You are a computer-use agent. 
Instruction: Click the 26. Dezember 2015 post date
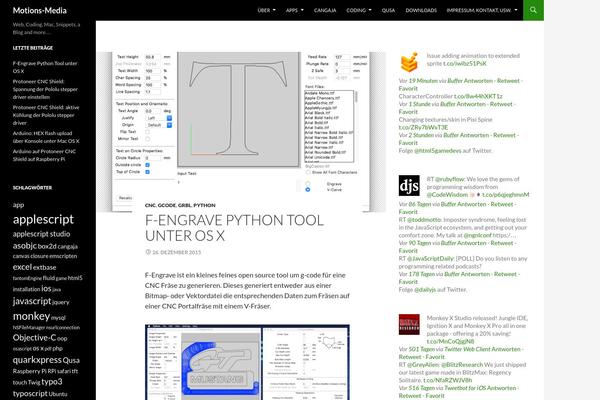tap(176, 252)
